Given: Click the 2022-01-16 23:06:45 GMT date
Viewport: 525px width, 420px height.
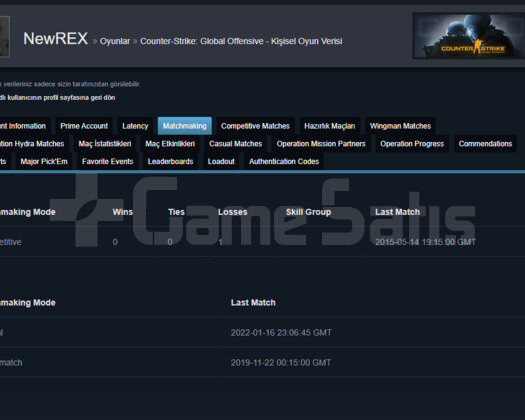Looking at the screenshot, I should click(x=281, y=333).
